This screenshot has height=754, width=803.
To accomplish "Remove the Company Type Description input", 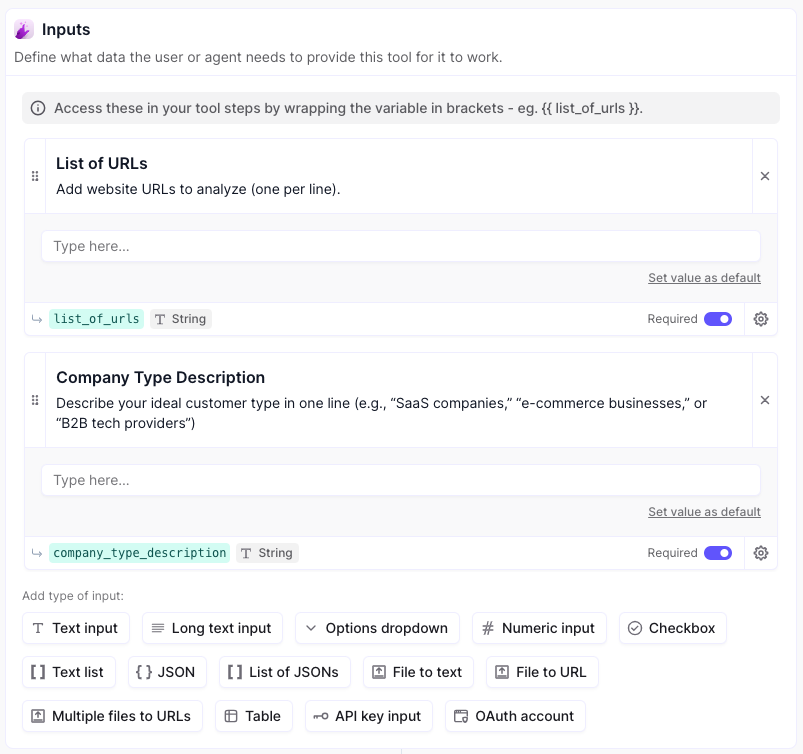I will pyautogui.click(x=765, y=400).
